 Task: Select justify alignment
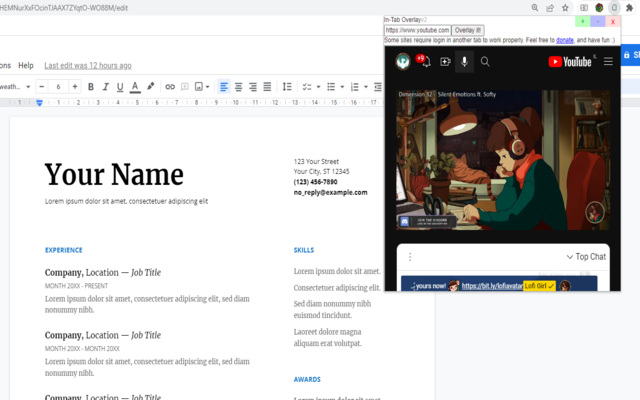tap(267, 87)
